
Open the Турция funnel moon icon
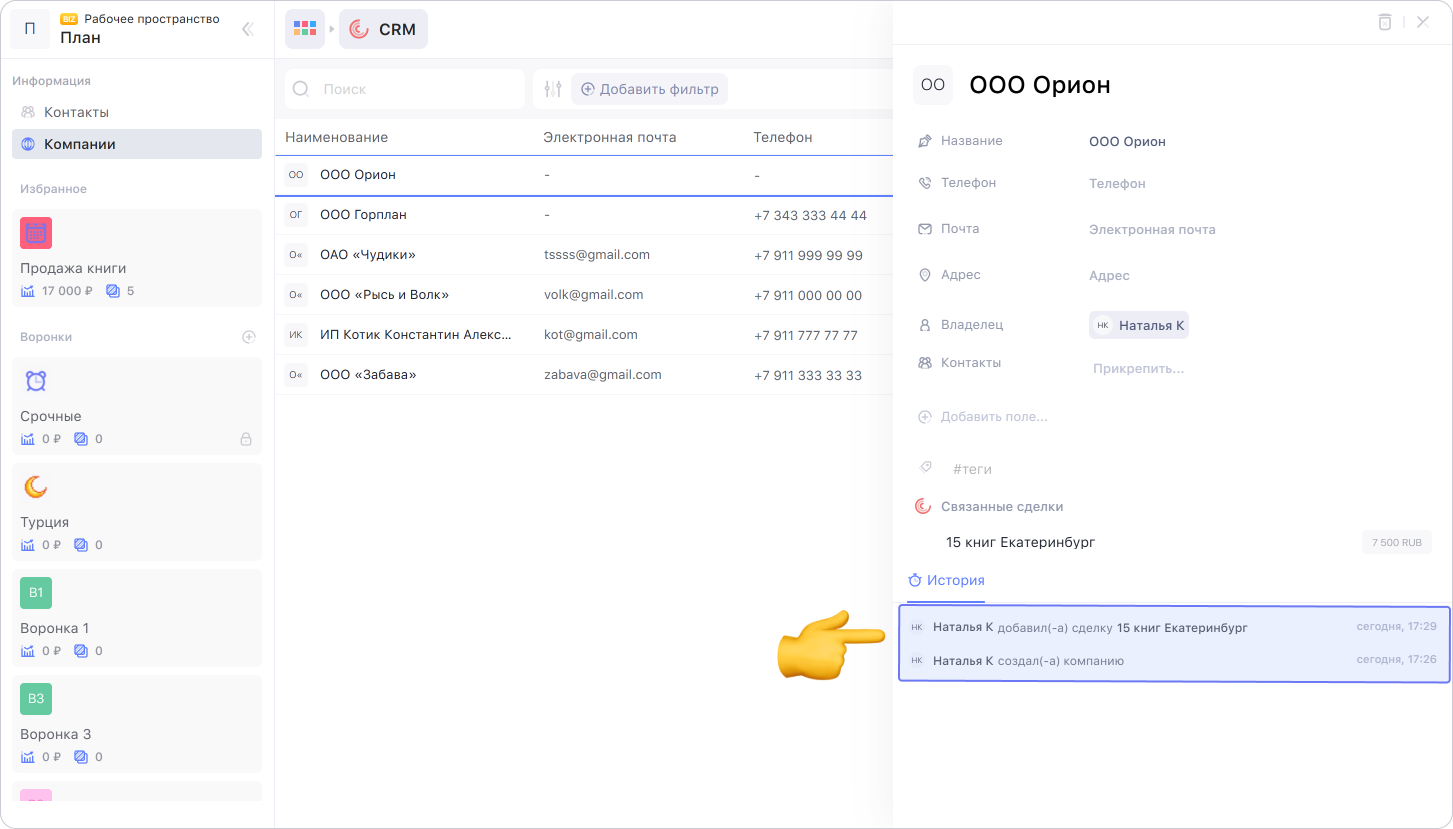coord(36,487)
